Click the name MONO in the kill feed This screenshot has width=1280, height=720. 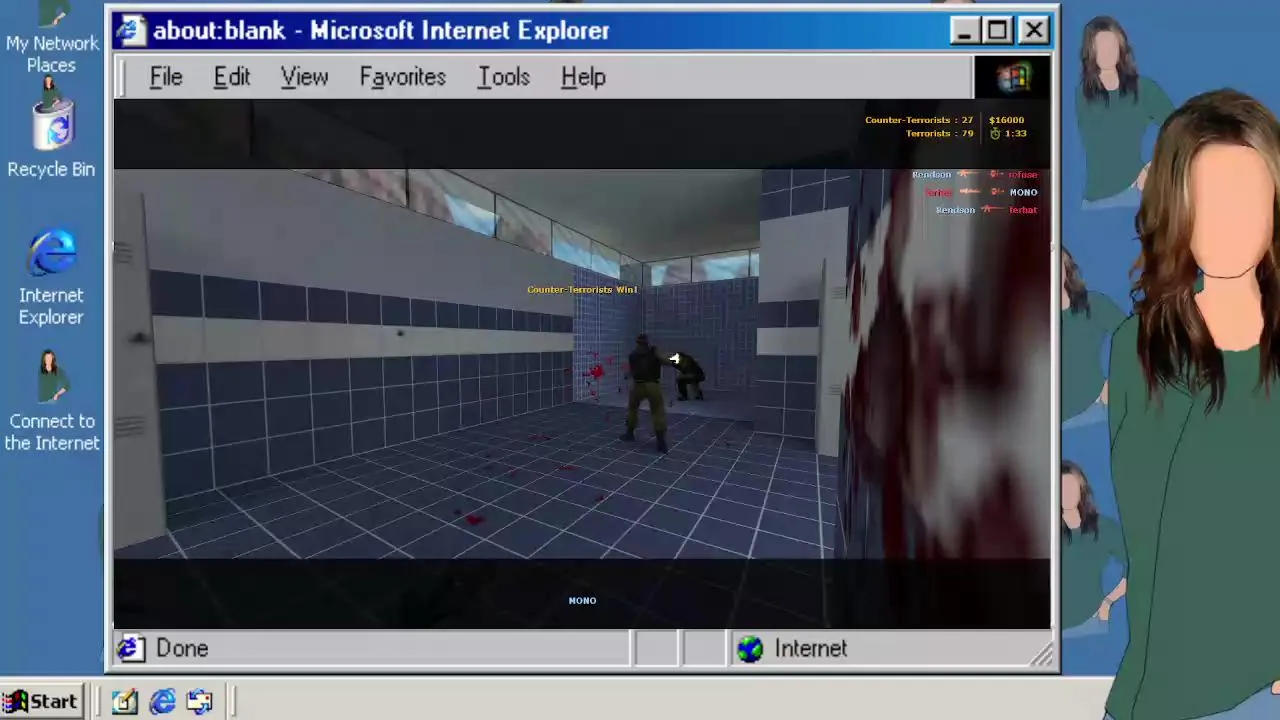(1023, 192)
